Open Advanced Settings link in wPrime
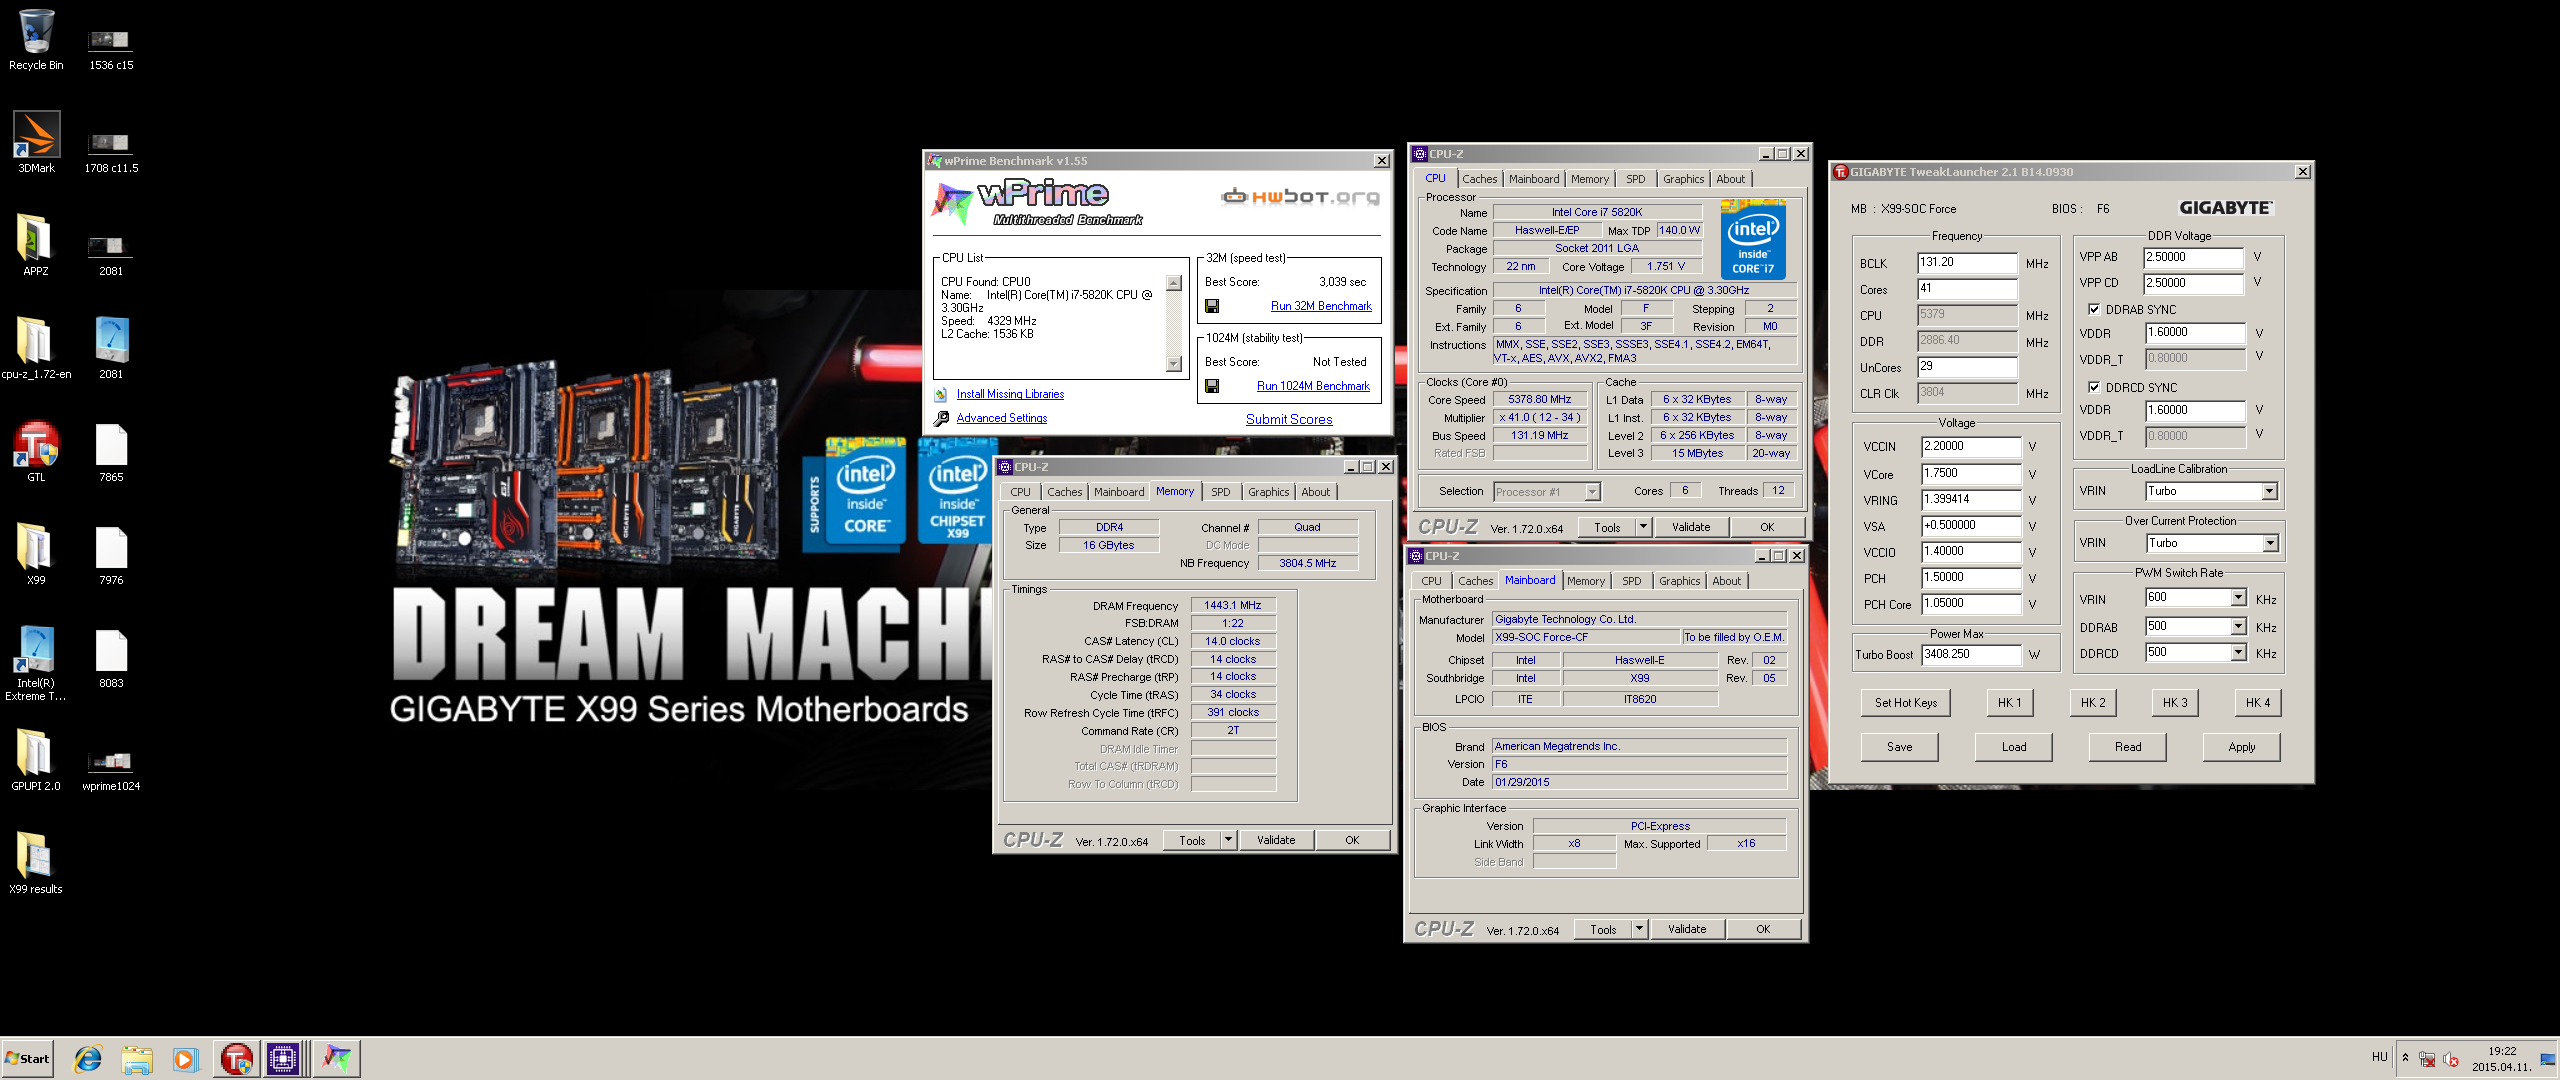The width and height of the screenshot is (2560, 1080). coord(1001,418)
